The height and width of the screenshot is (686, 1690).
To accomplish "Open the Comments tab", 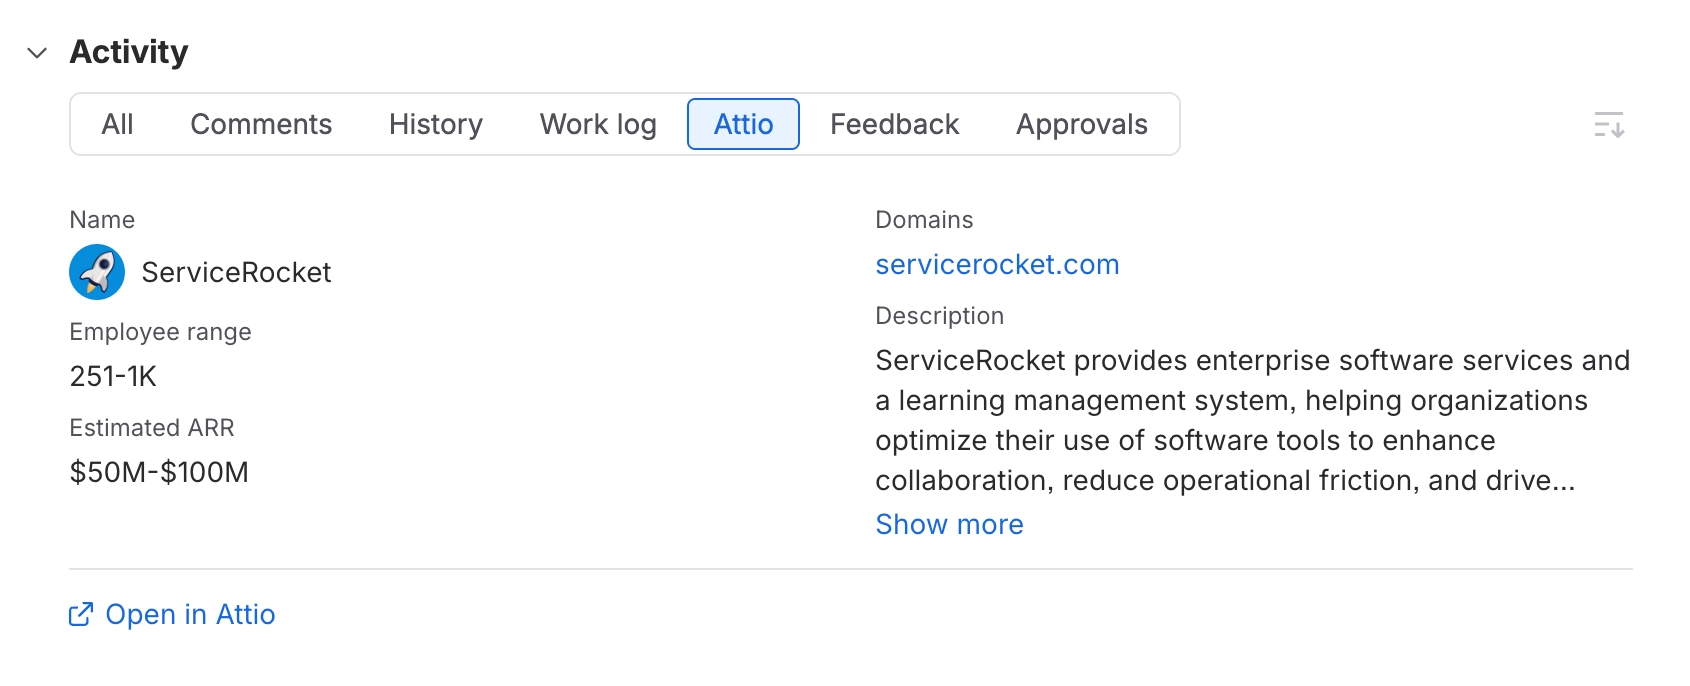I will pos(261,124).
